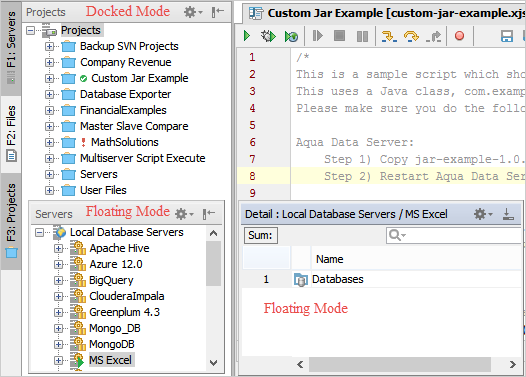
Task: Click the Step Into debugger icon
Action: (x=389, y=36)
